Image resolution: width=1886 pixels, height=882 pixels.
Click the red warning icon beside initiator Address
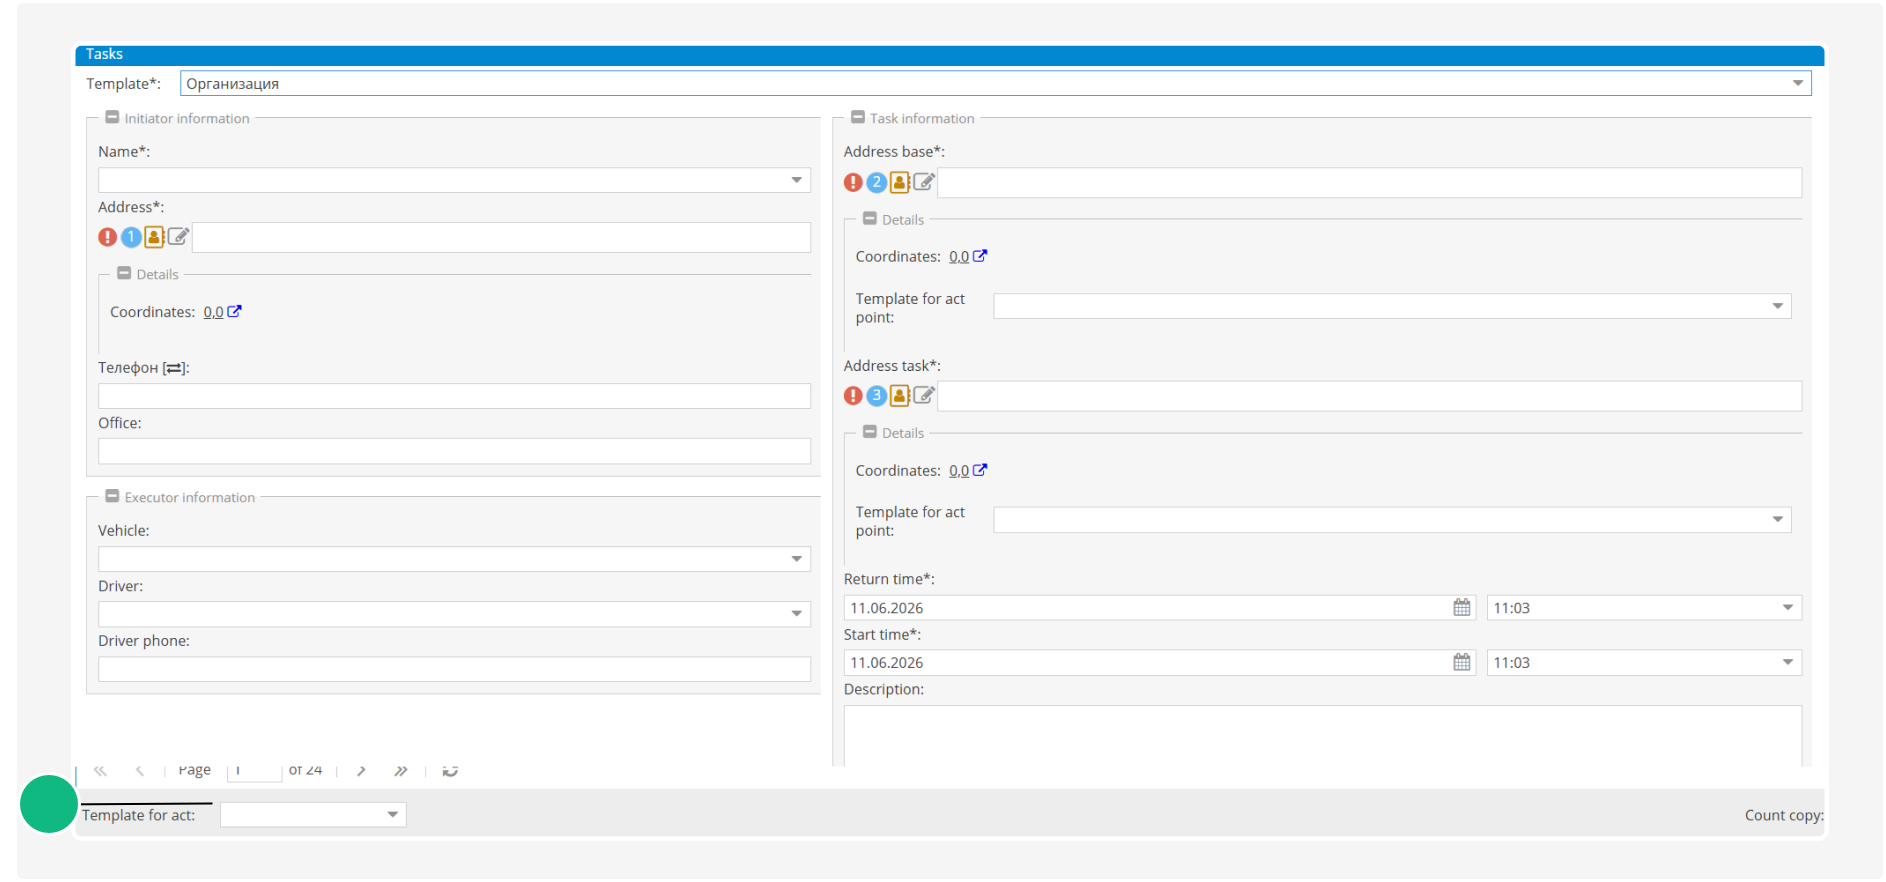tap(107, 237)
